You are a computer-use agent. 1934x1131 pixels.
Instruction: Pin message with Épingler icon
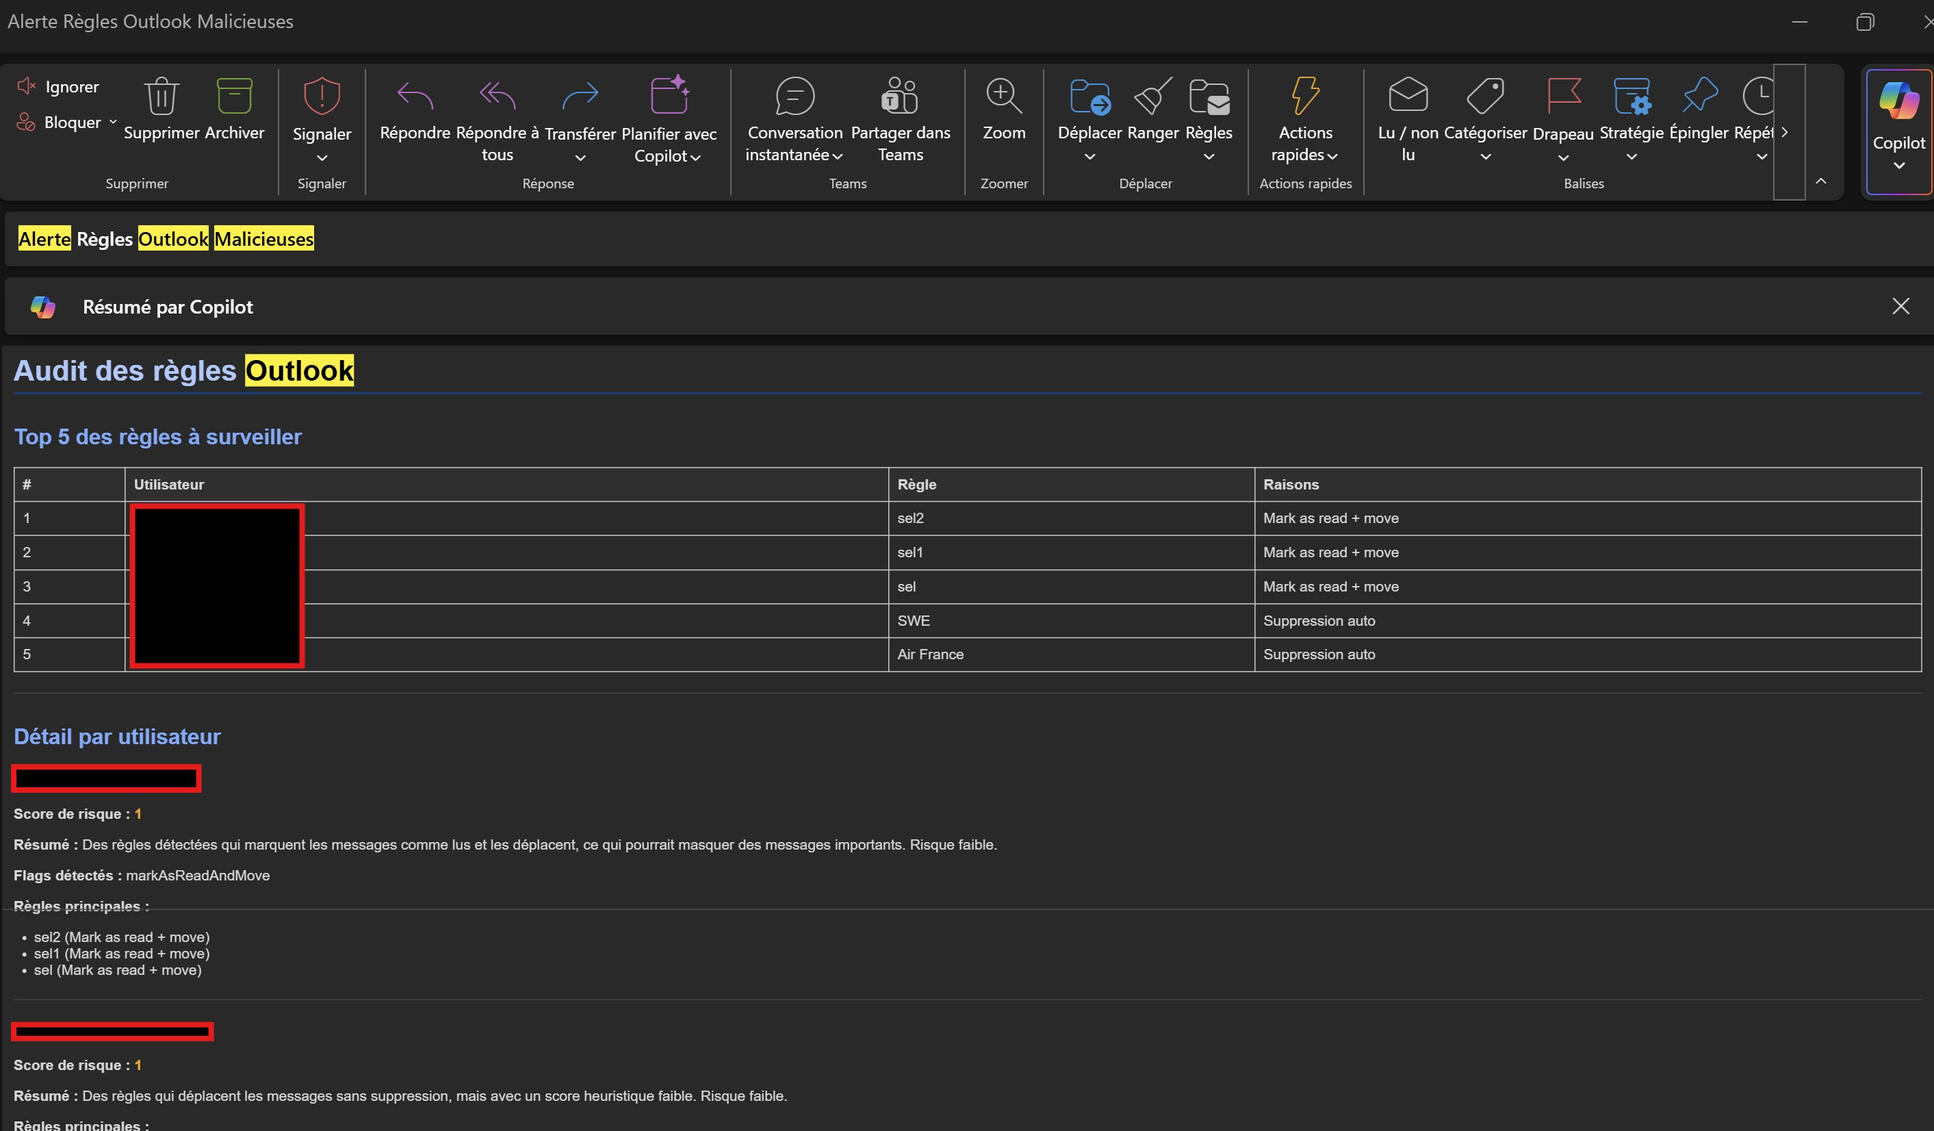[x=1698, y=97]
